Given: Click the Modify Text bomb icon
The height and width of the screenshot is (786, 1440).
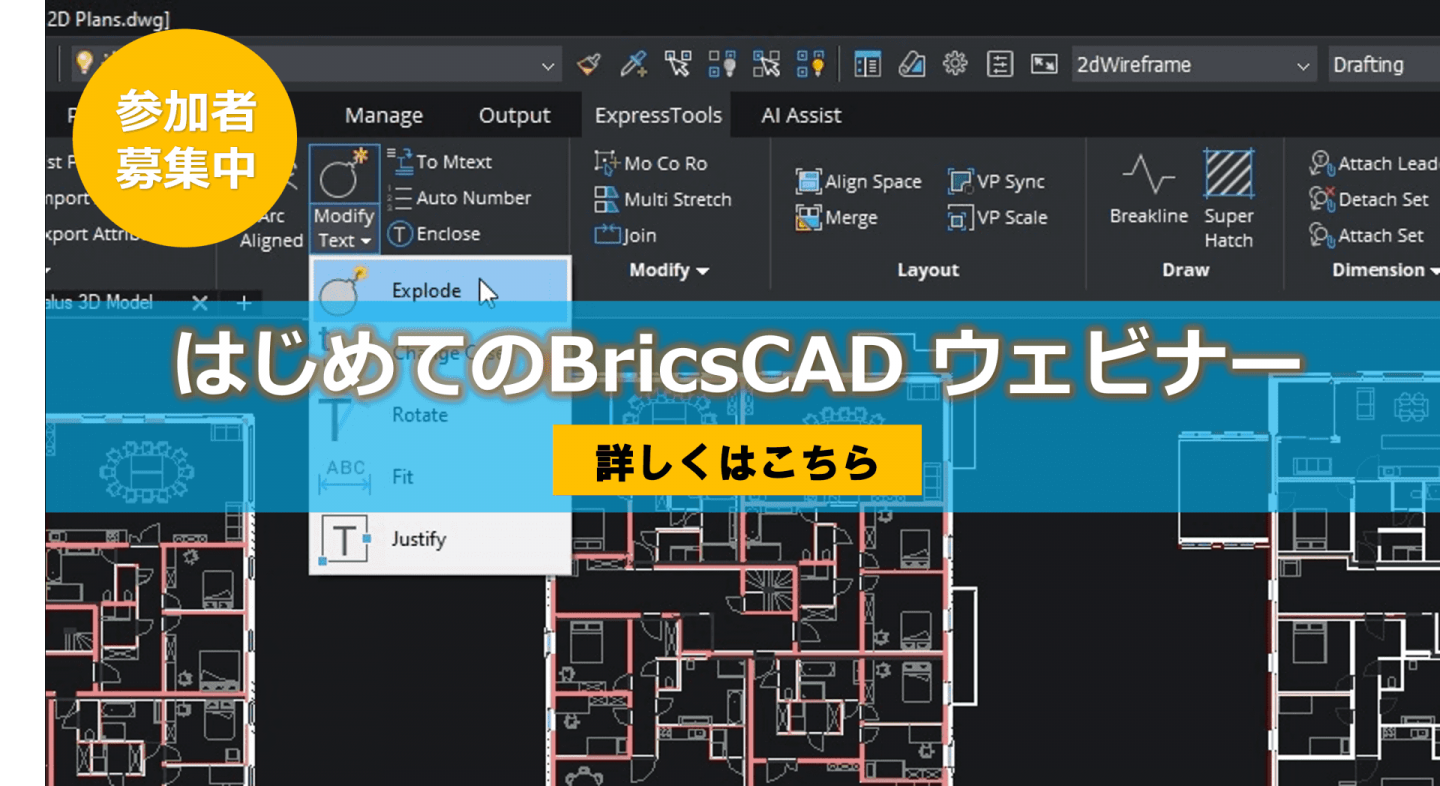Looking at the screenshot, I should tap(344, 176).
